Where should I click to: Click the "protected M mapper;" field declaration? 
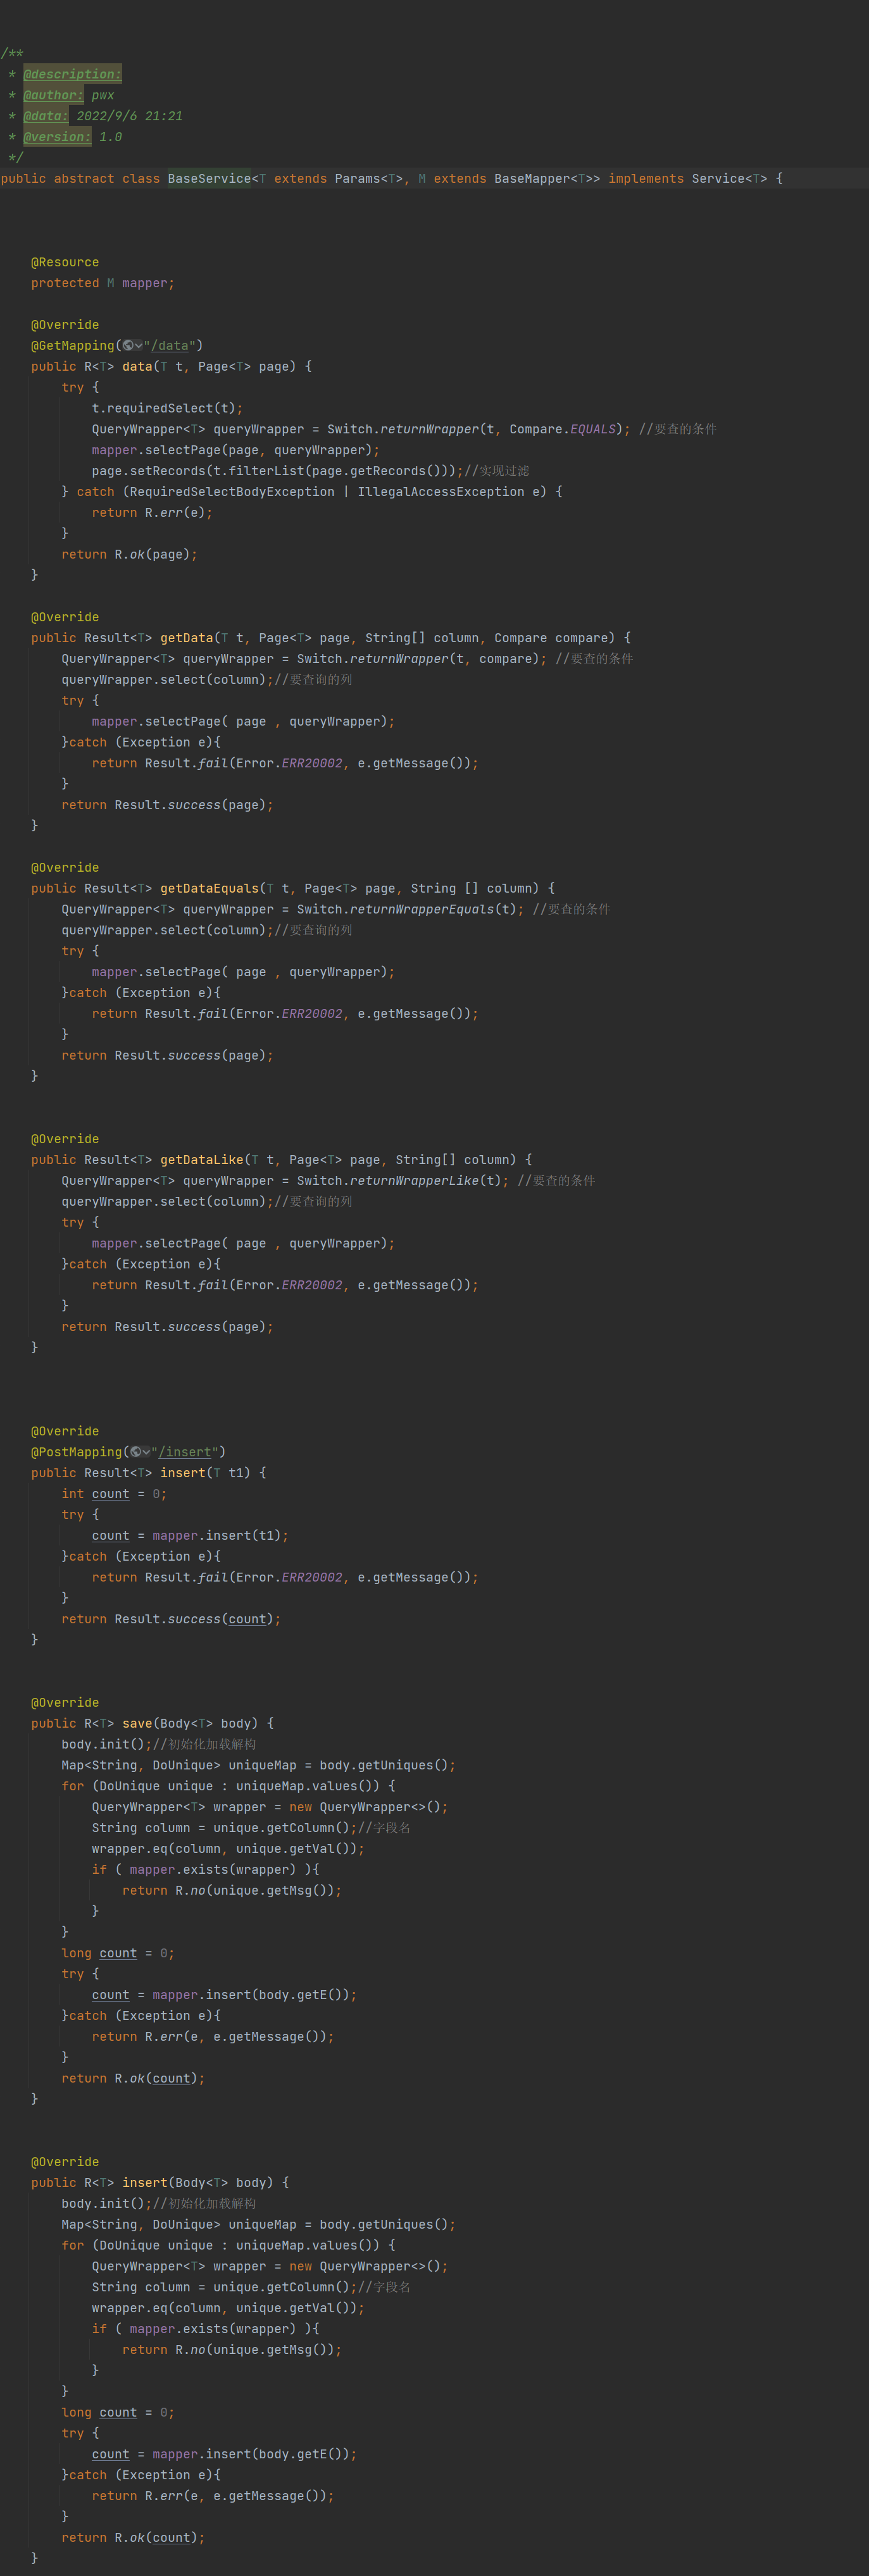coord(103,283)
